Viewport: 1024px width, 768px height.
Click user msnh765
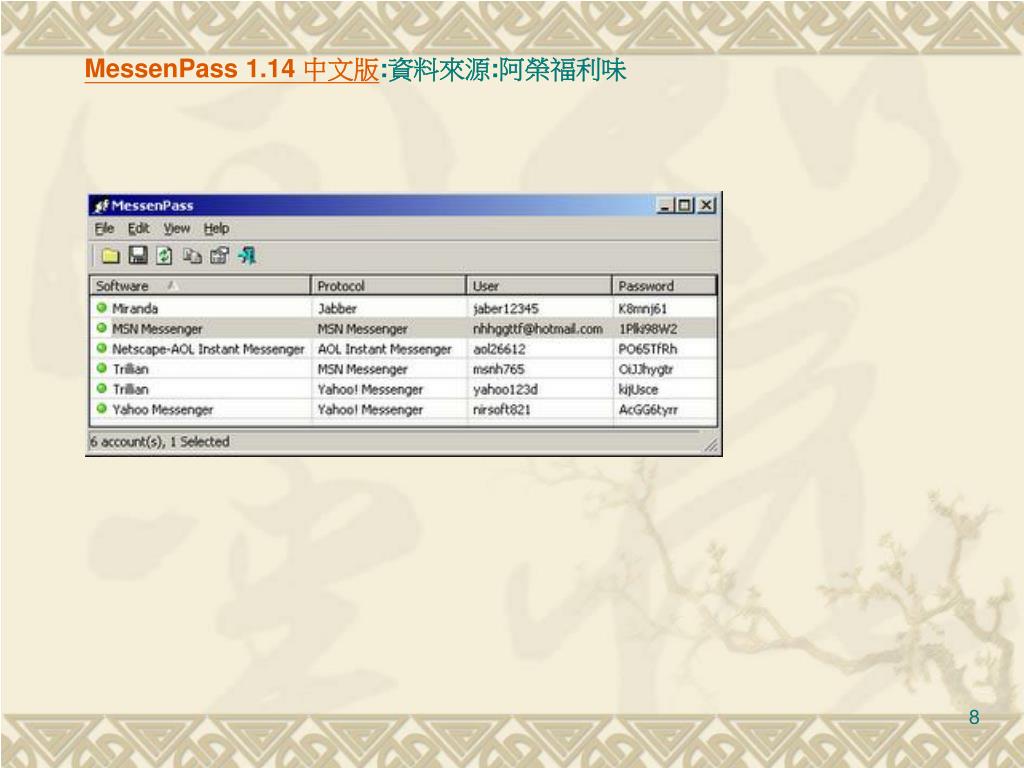click(x=498, y=369)
